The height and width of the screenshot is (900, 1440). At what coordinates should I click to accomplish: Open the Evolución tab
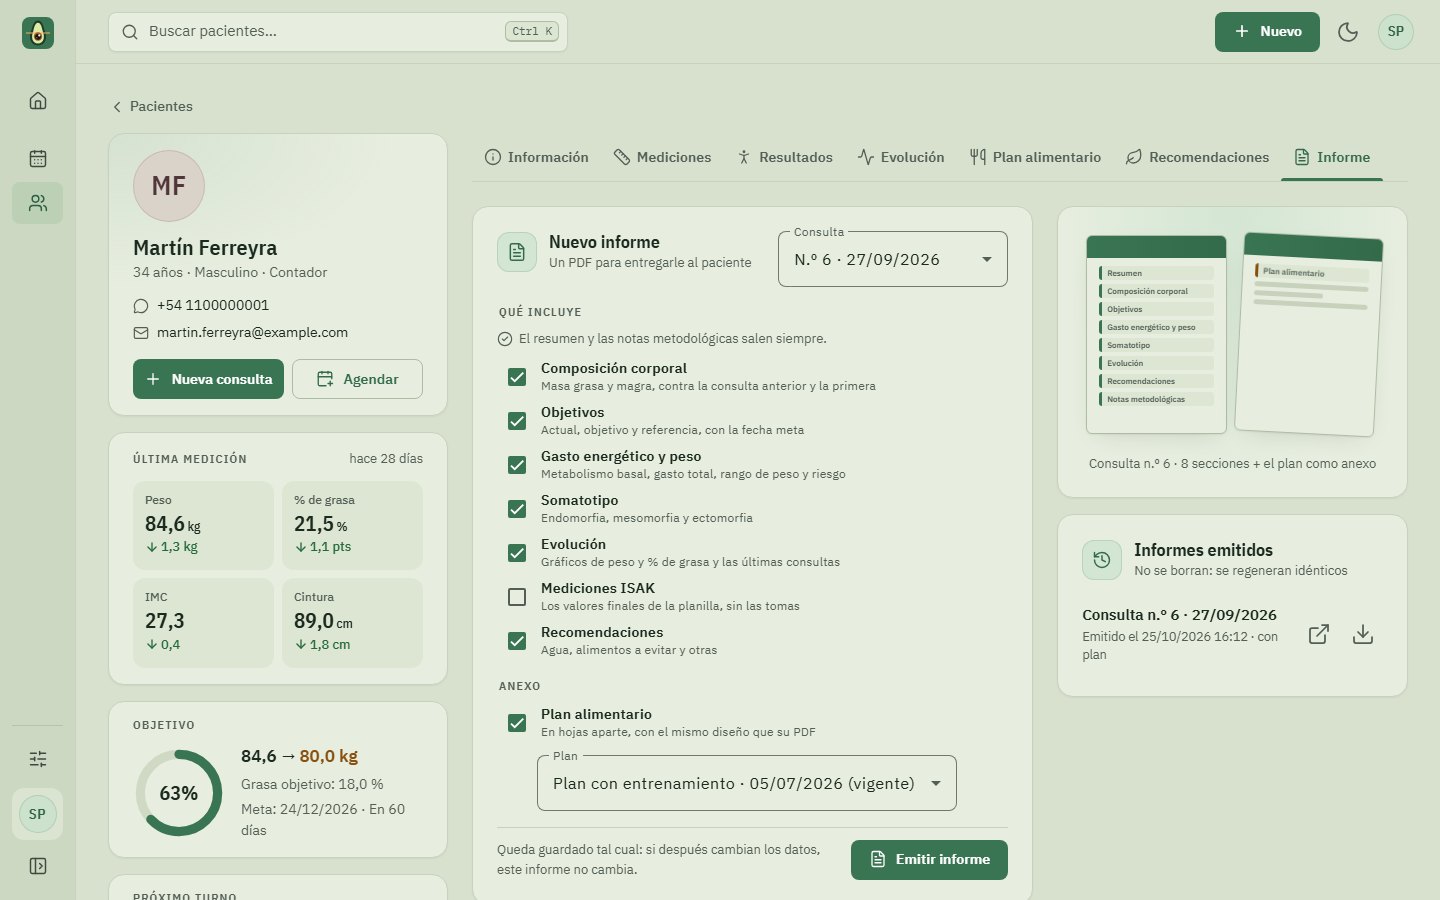[901, 157]
